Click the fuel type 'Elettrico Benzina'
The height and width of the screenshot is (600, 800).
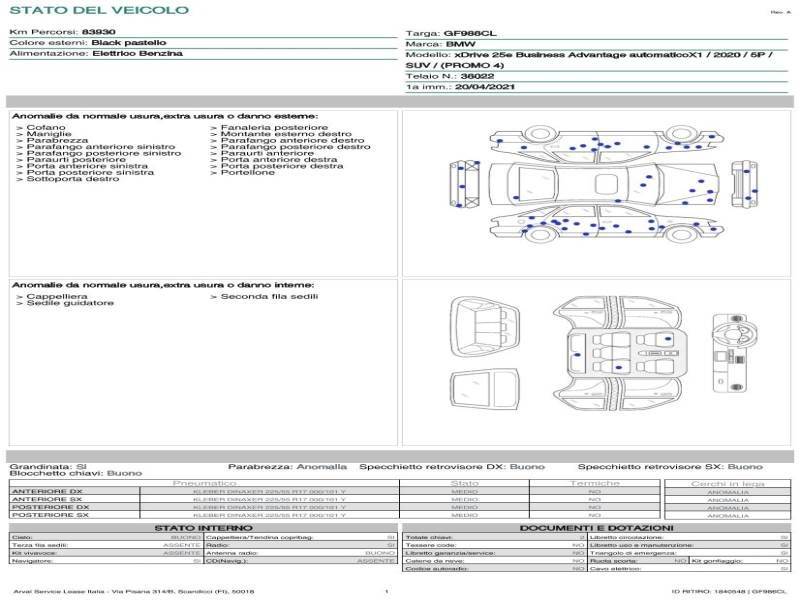137,53
